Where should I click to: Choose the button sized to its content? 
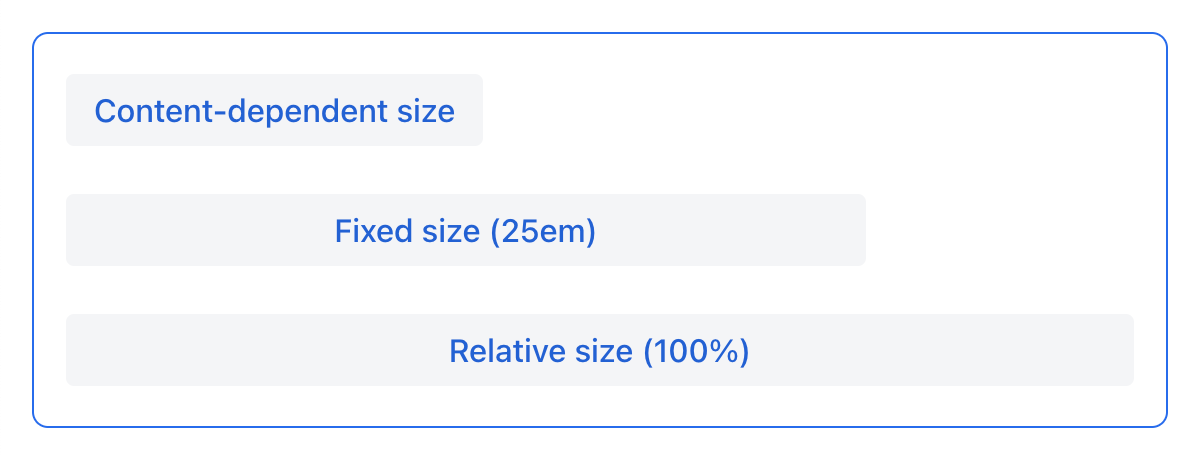[x=274, y=110]
